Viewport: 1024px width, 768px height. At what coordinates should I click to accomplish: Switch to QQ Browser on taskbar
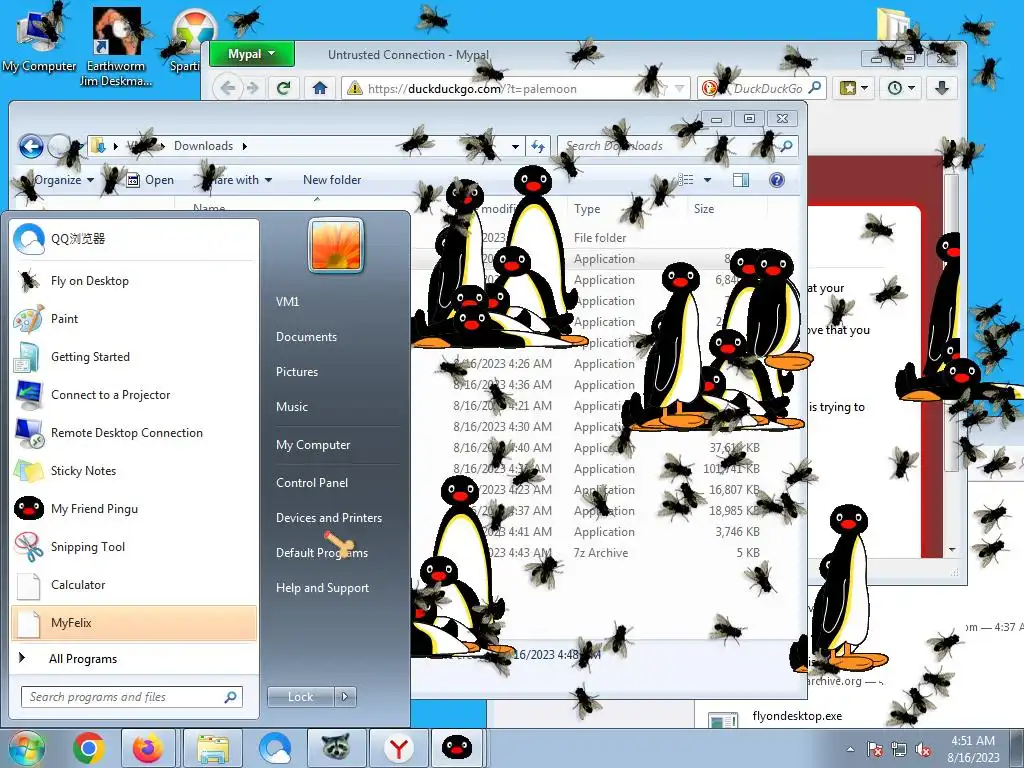(275, 748)
